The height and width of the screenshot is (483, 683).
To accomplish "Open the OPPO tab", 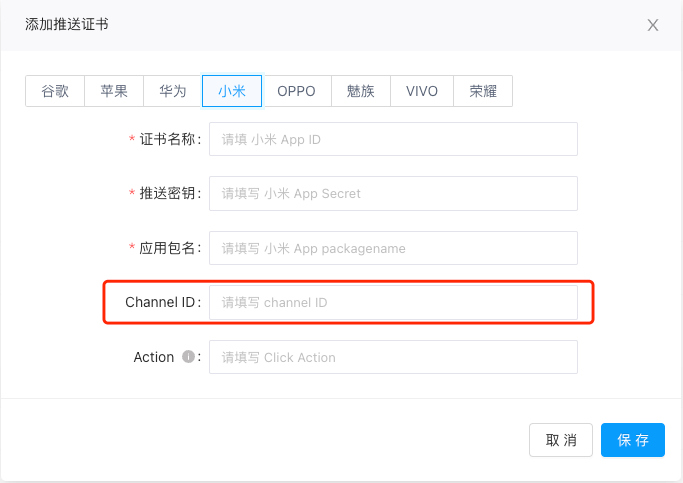I will click(296, 91).
